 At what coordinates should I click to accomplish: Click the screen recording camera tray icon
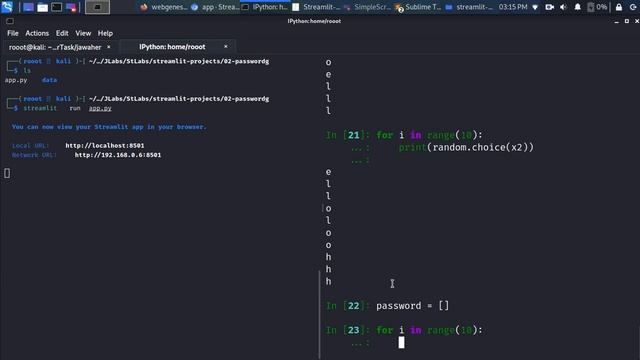coord(549,7)
